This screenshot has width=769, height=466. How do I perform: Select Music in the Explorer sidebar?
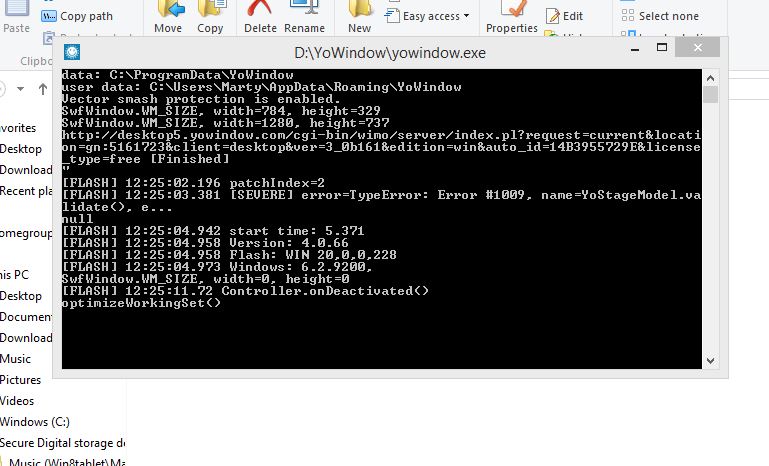(15, 359)
